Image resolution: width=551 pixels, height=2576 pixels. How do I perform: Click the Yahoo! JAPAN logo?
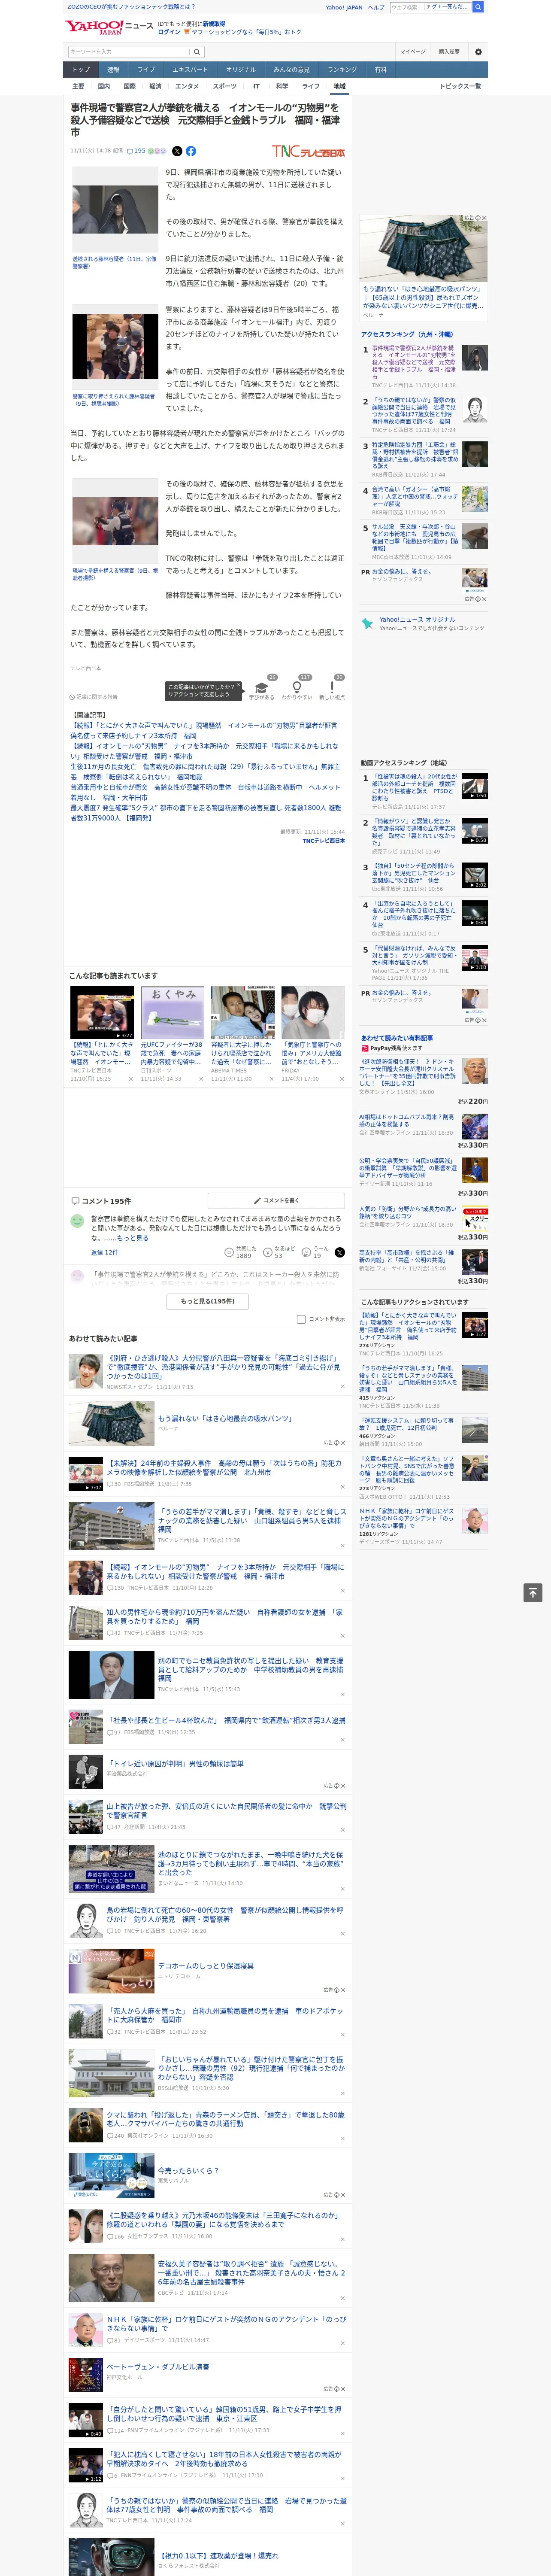point(95,27)
